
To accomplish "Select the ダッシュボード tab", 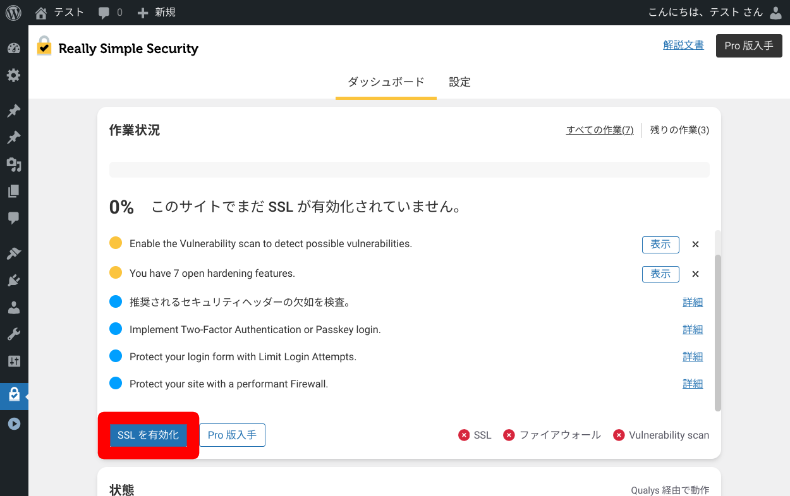I will [386, 82].
